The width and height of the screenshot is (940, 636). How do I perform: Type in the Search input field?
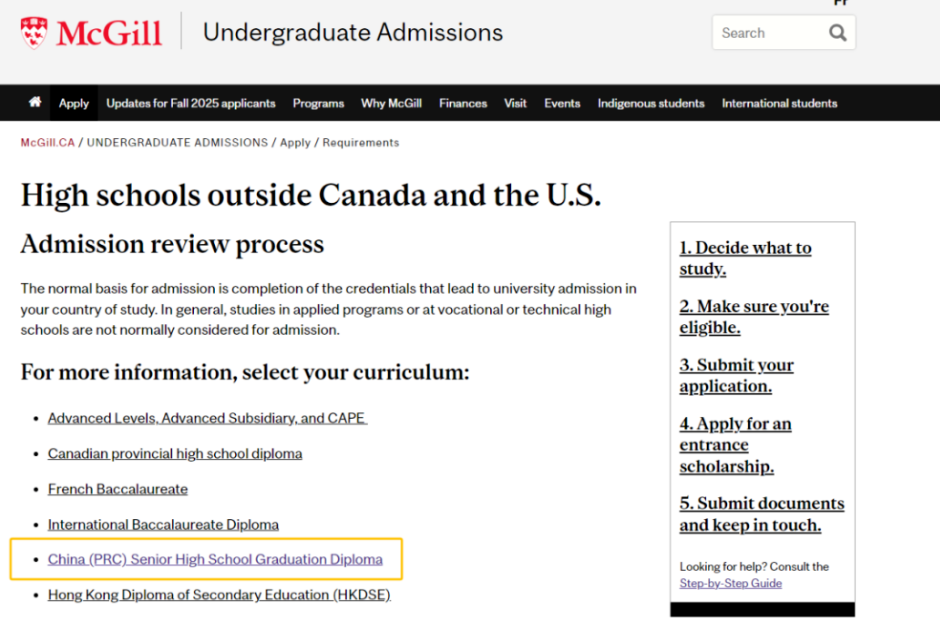coord(767,33)
